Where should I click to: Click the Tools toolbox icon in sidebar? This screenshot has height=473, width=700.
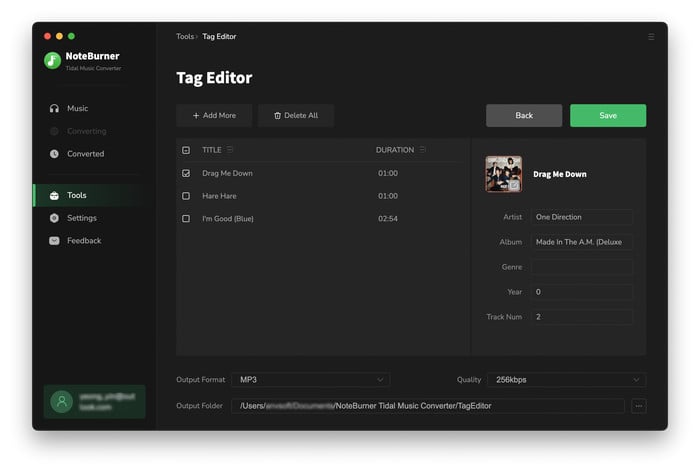coord(54,195)
